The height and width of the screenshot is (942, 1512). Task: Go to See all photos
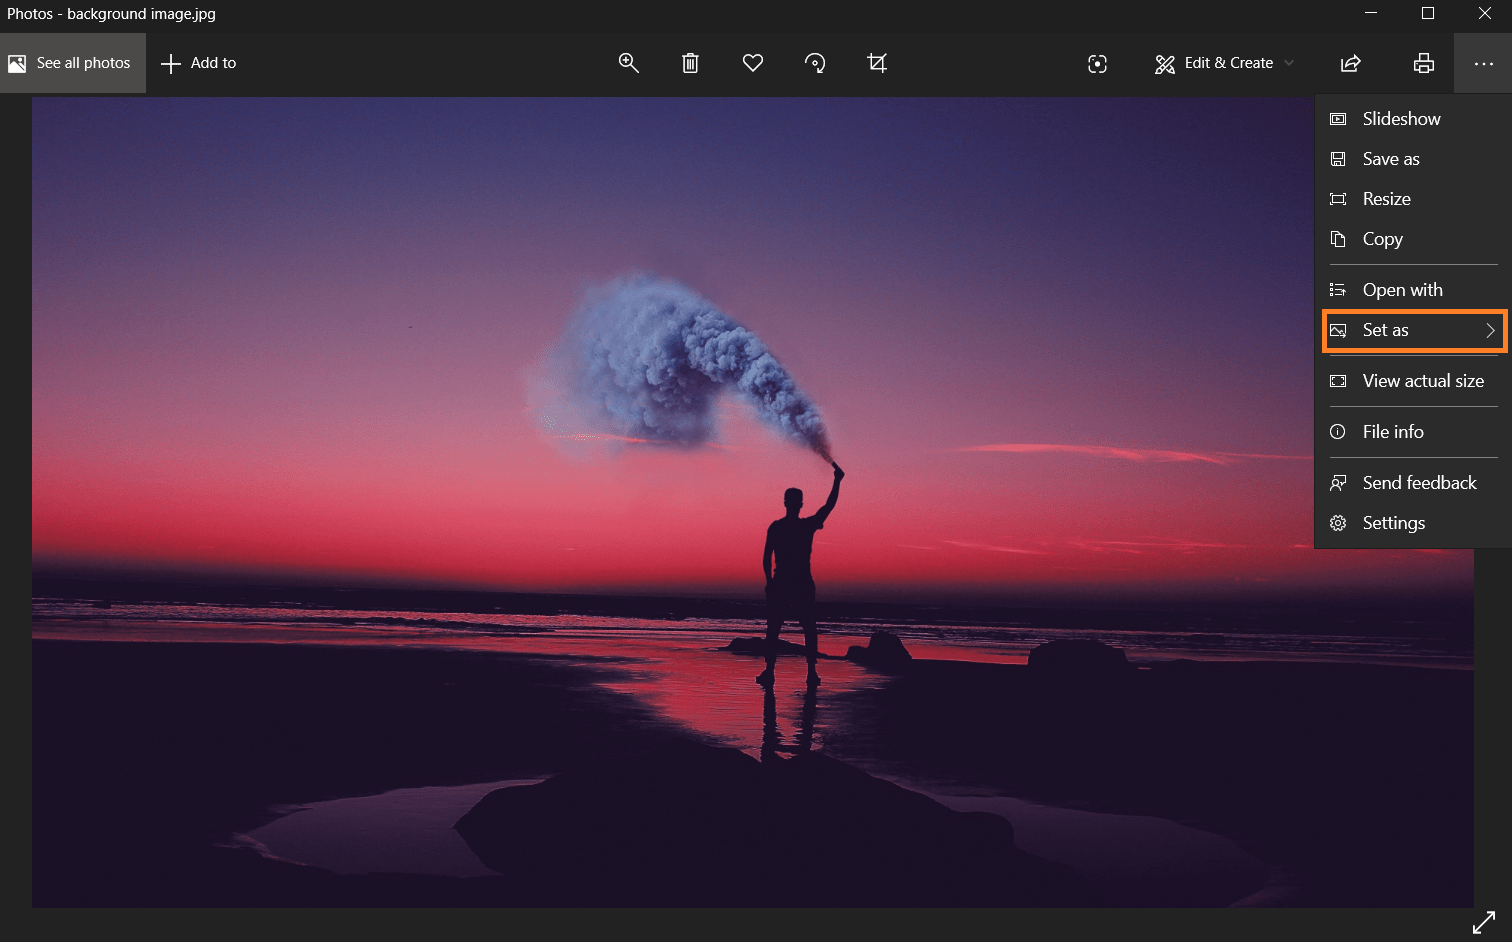pyautogui.click(x=72, y=62)
